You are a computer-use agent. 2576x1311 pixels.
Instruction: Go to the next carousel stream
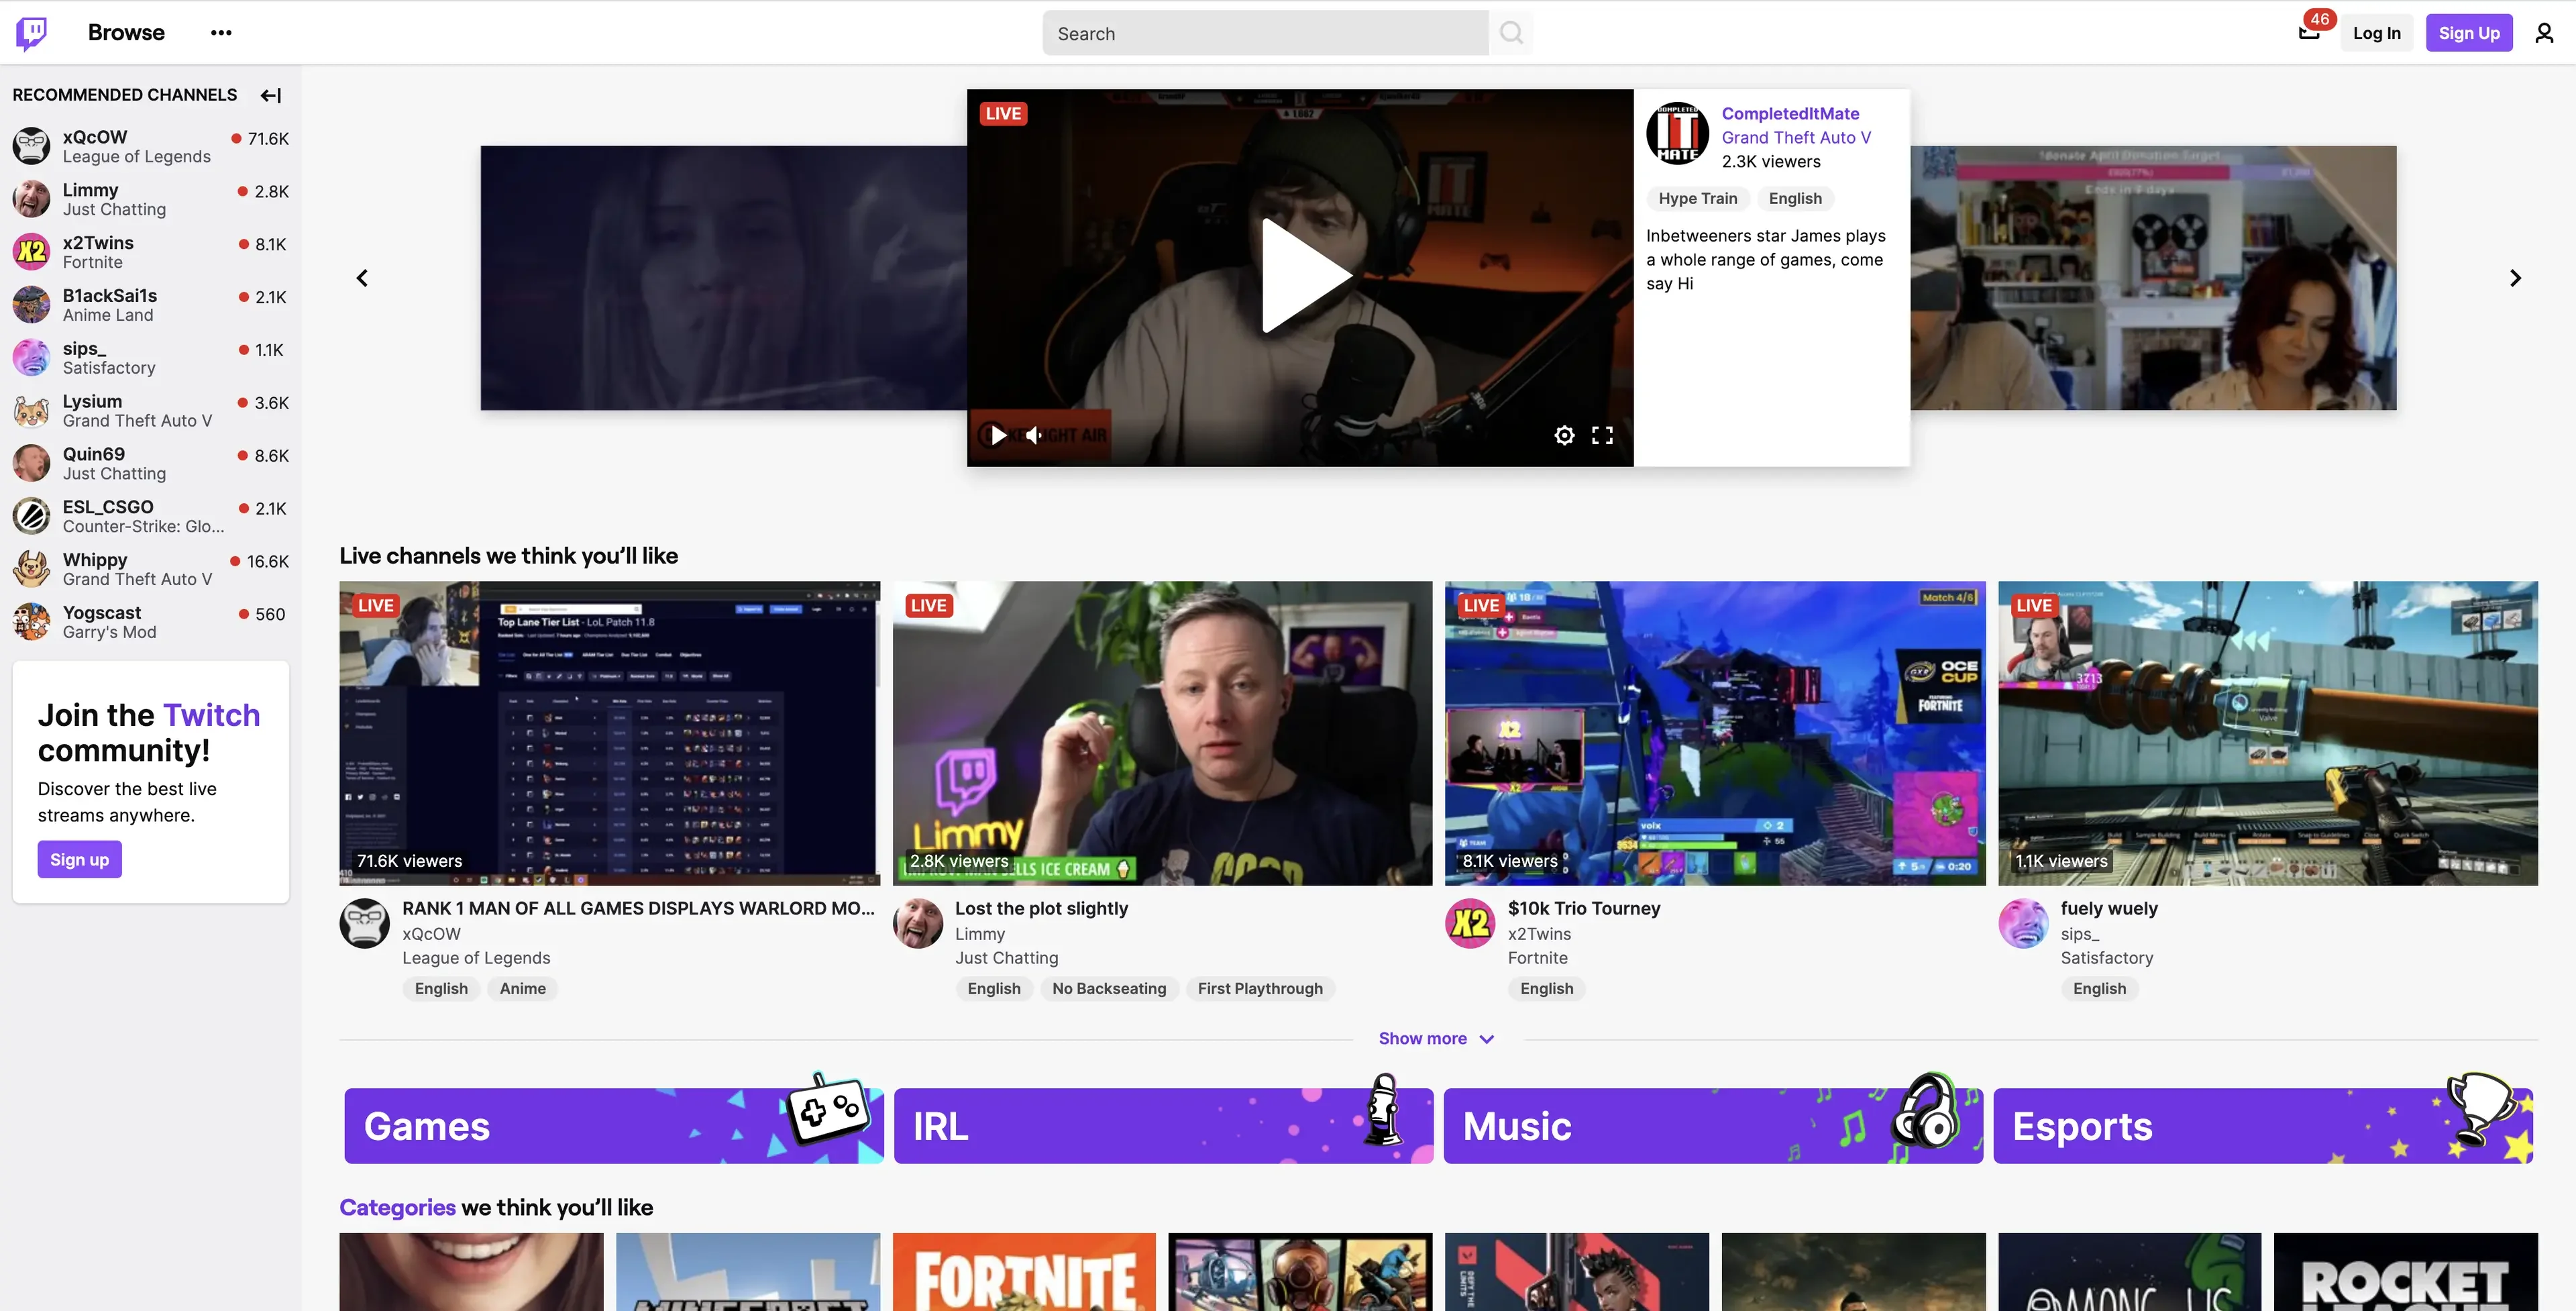click(2515, 278)
